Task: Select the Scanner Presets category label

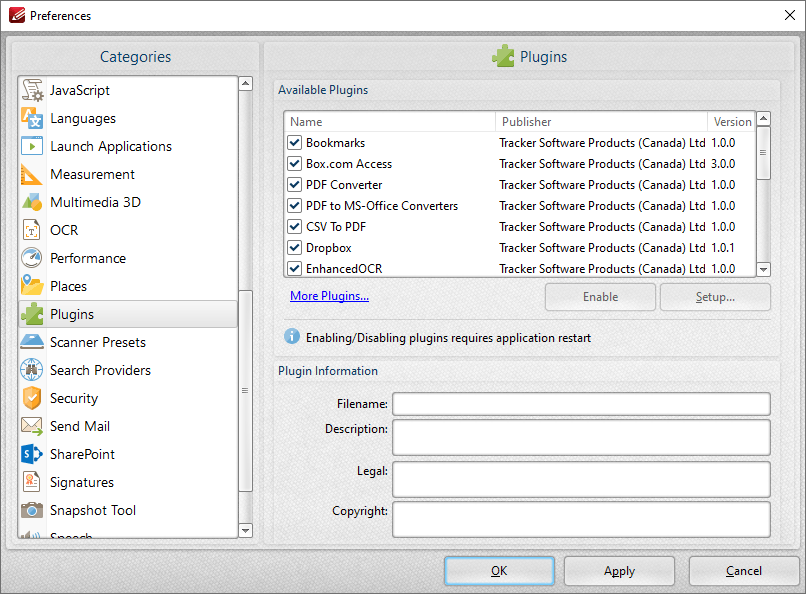Action: coord(98,342)
